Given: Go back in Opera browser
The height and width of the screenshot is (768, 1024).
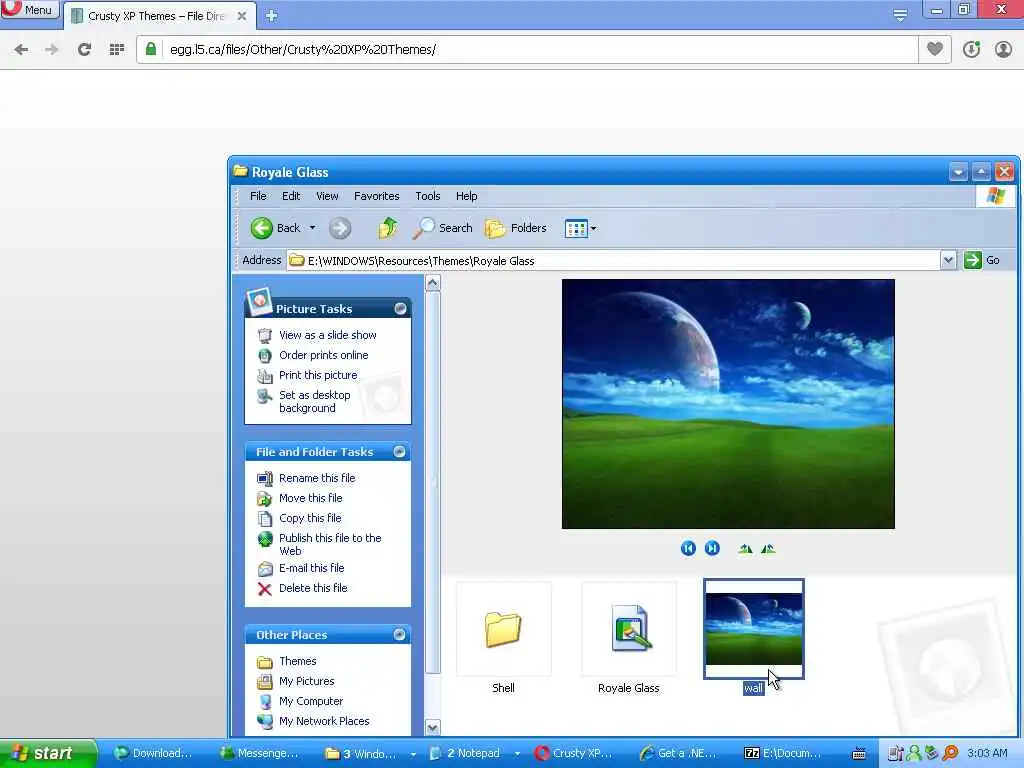Looking at the screenshot, I should coord(22,49).
